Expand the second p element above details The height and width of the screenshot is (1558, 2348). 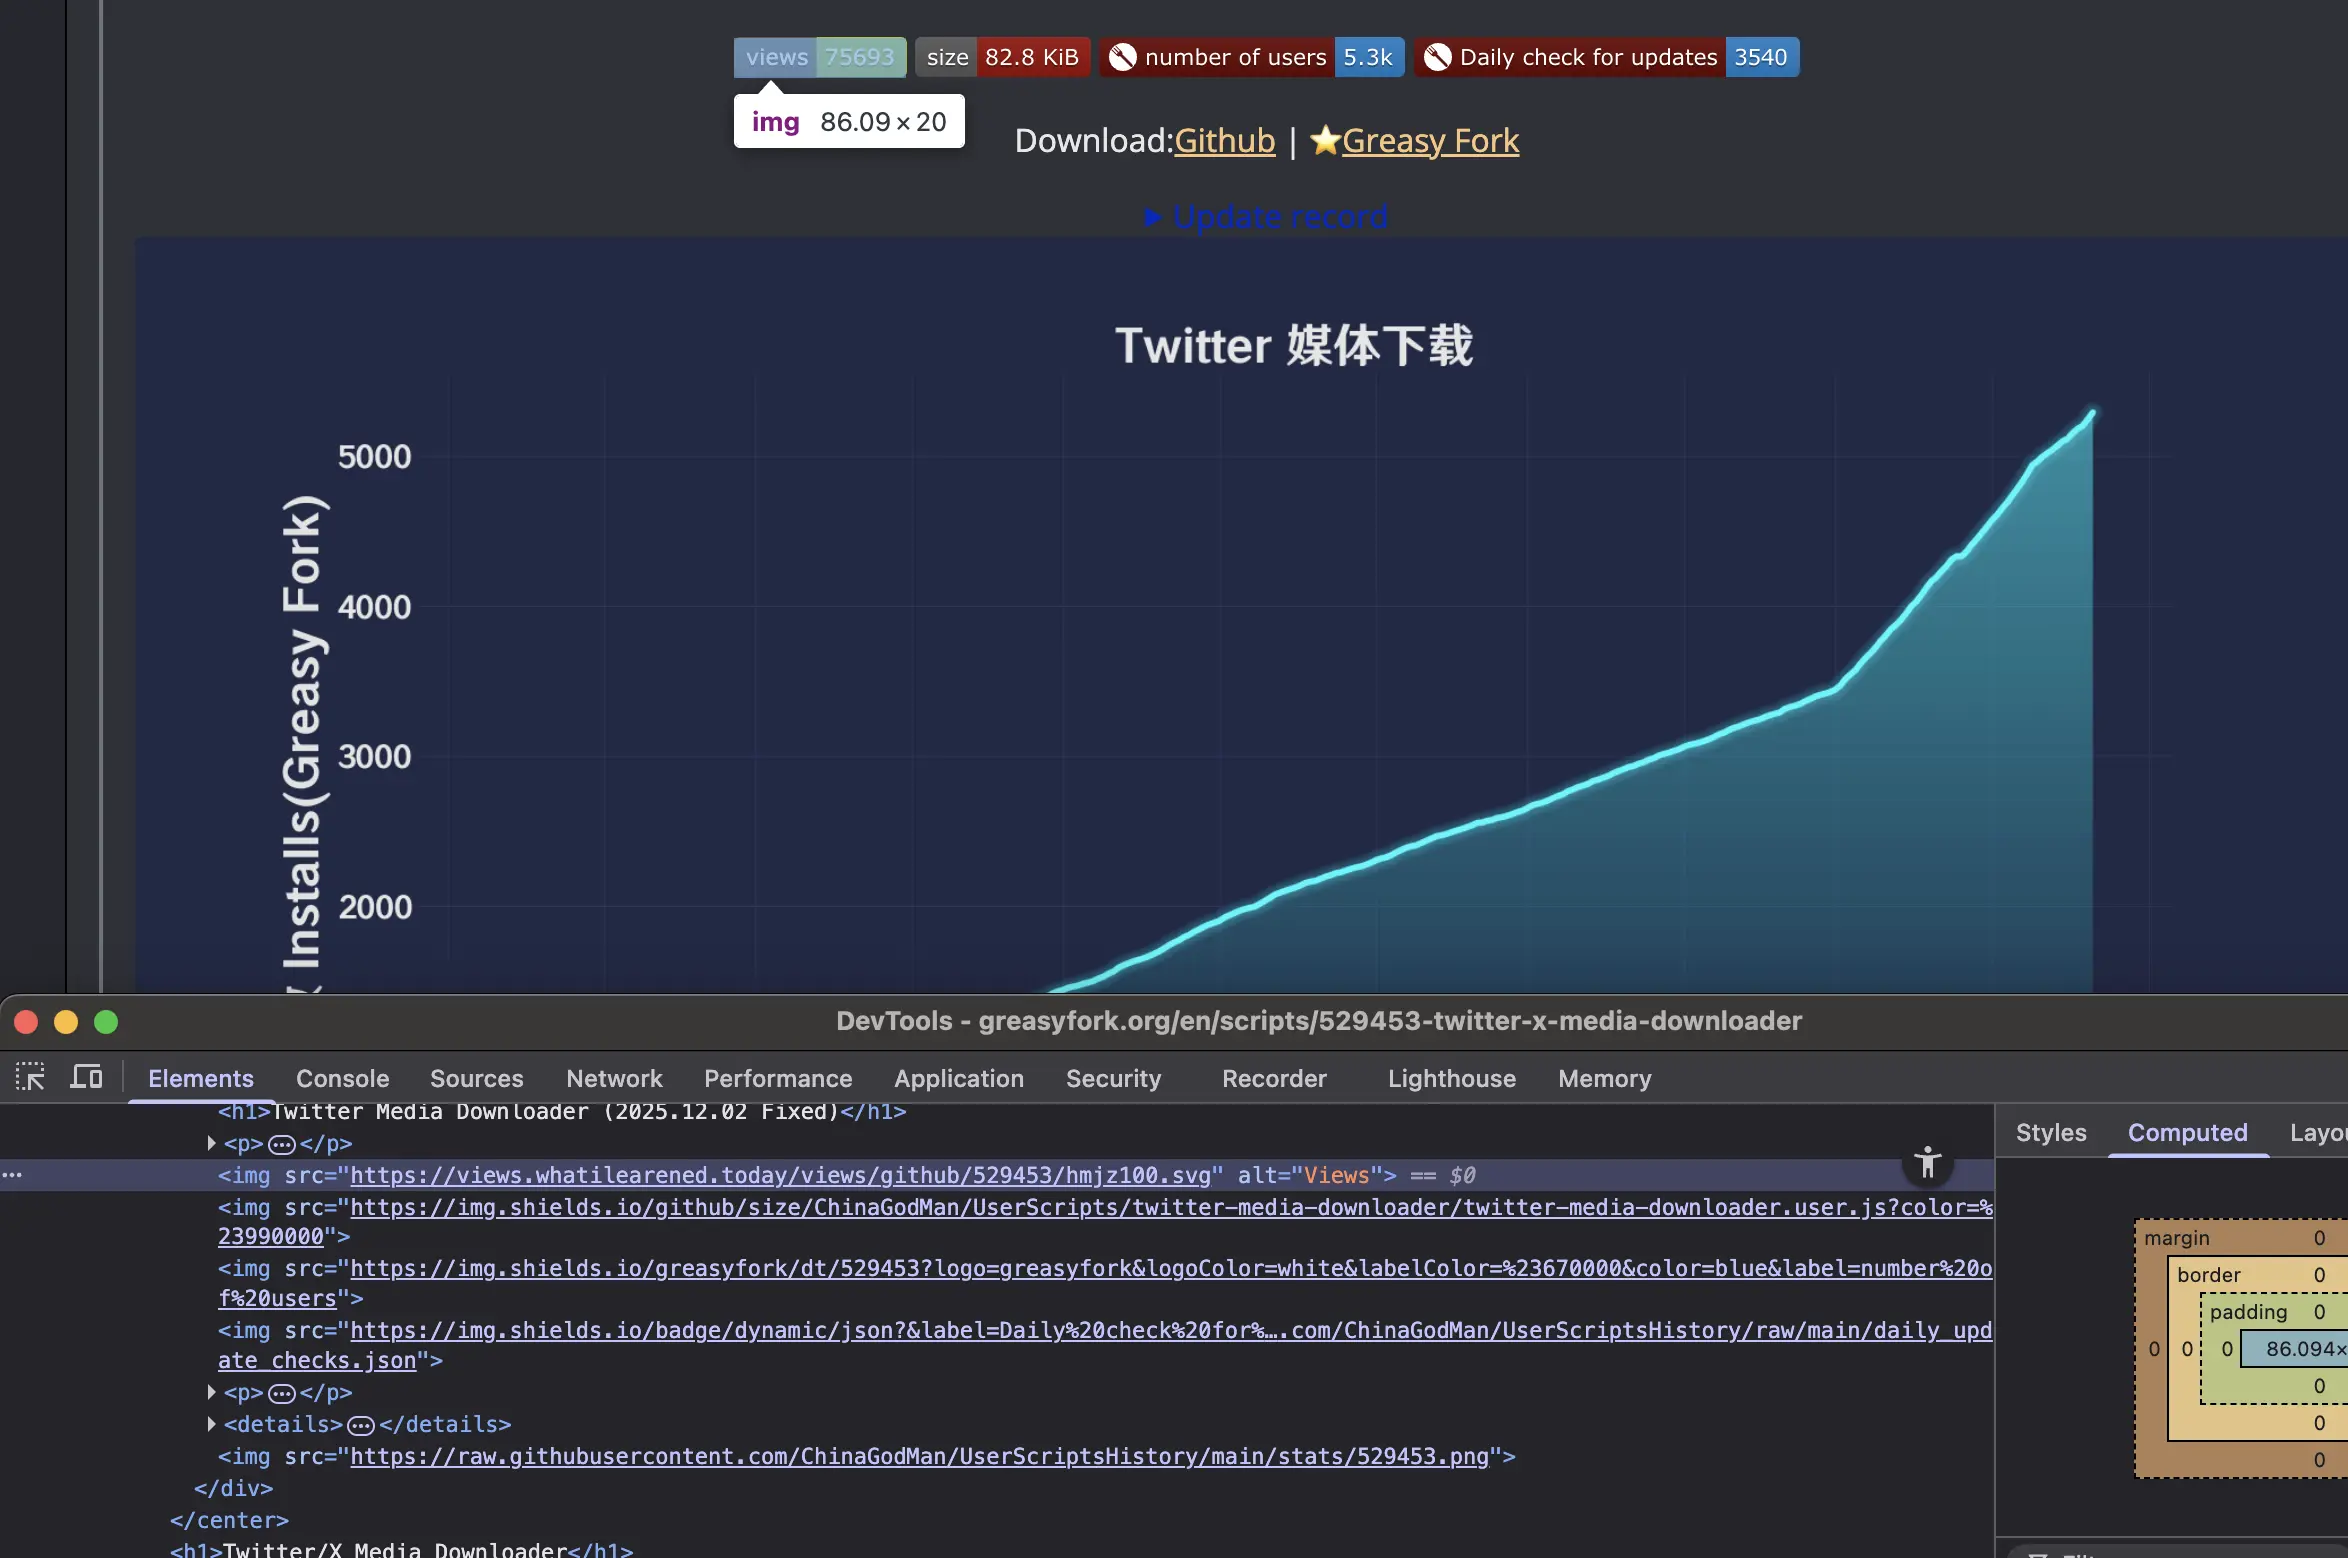pyautogui.click(x=211, y=1392)
